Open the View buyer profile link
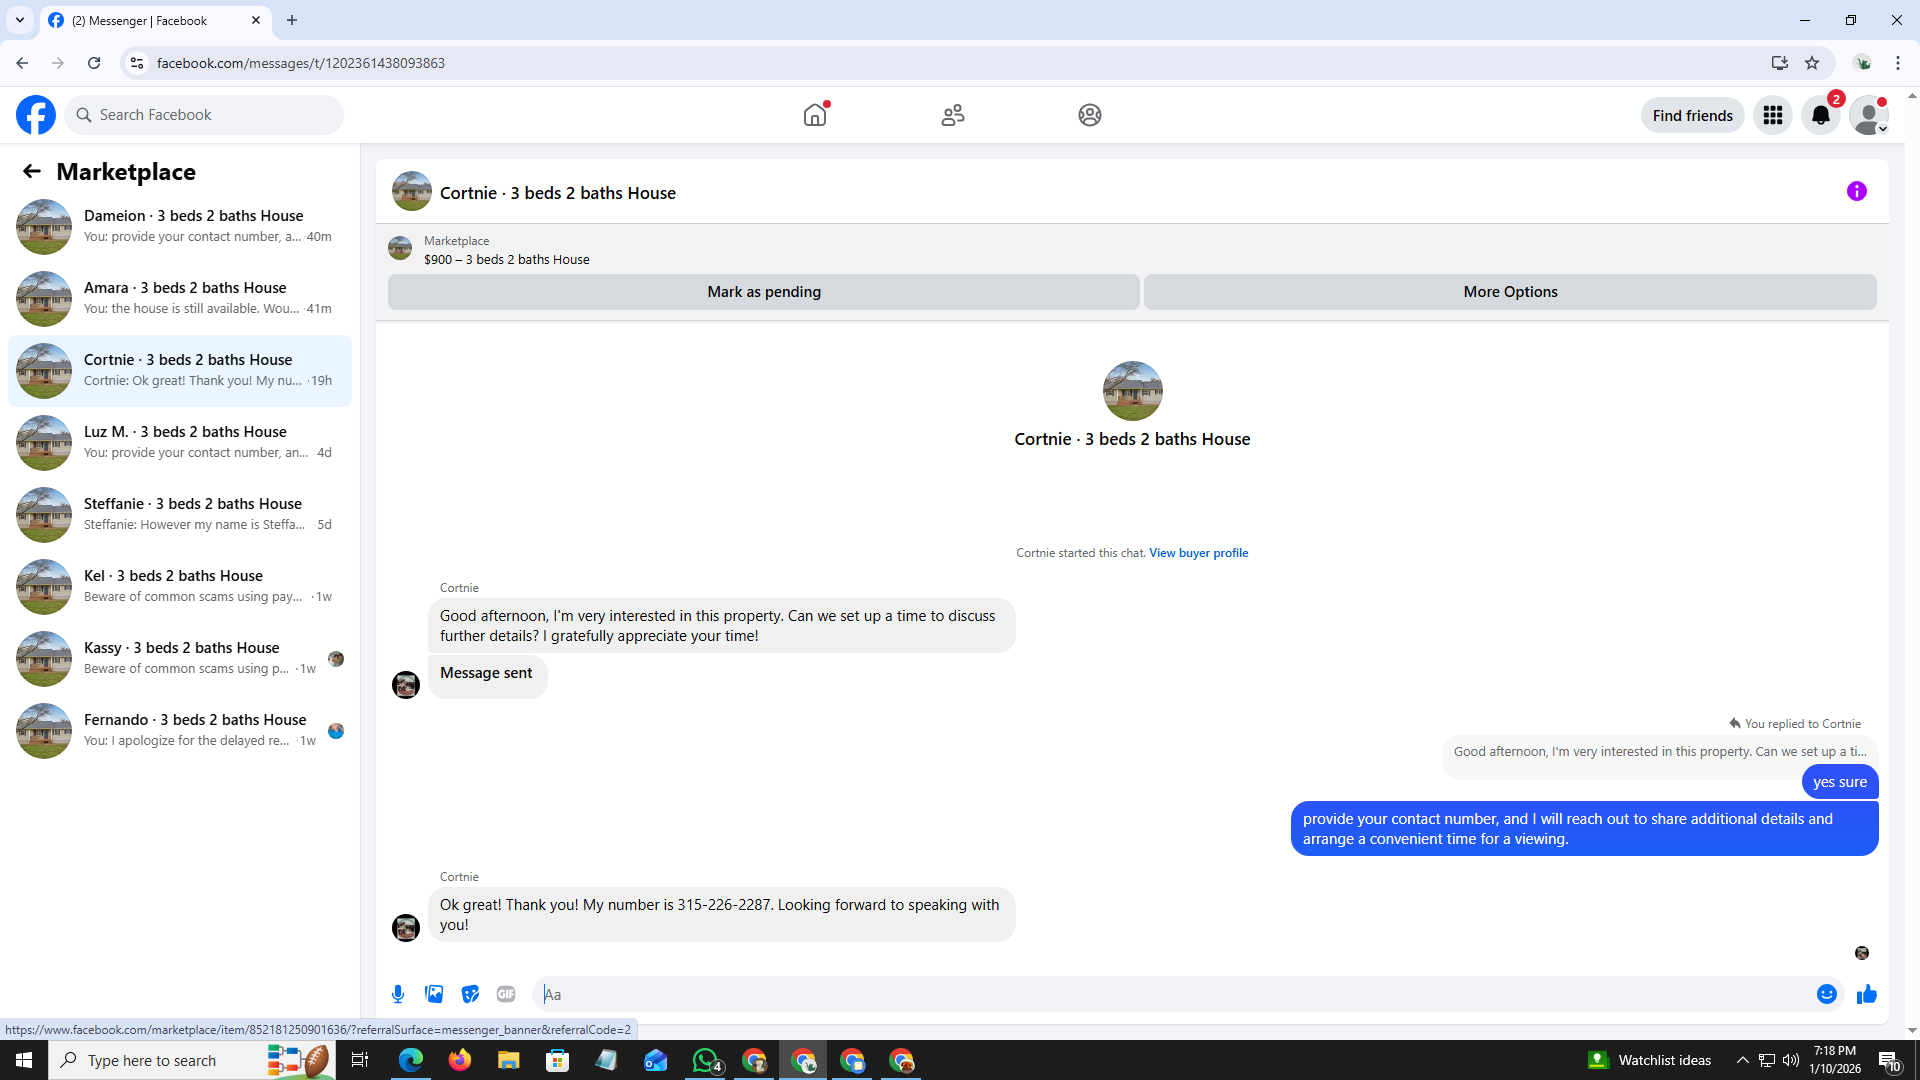The height and width of the screenshot is (1080, 1920). click(1198, 553)
